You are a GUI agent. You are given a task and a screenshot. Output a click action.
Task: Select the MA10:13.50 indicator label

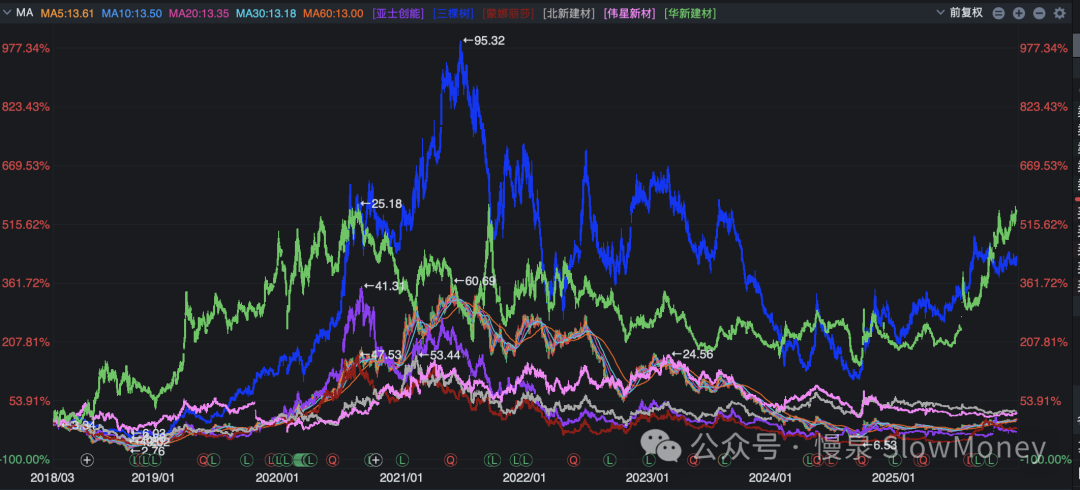[132, 13]
